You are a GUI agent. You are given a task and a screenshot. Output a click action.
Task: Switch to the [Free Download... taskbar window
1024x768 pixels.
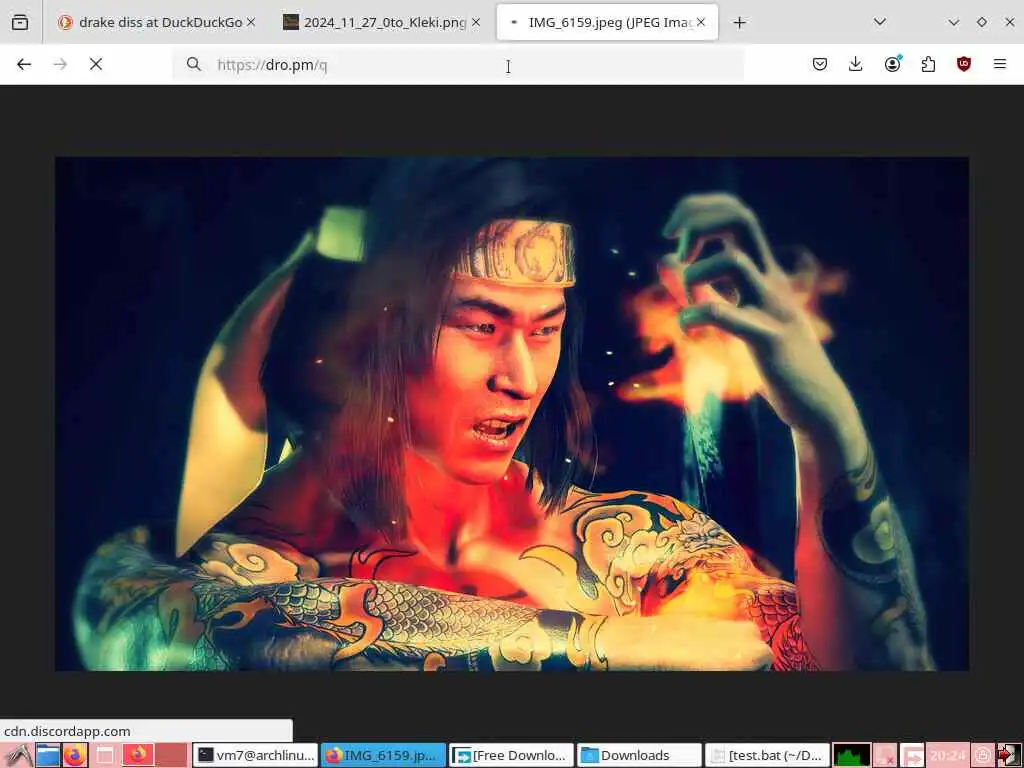pyautogui.click(x=511, y=755)
